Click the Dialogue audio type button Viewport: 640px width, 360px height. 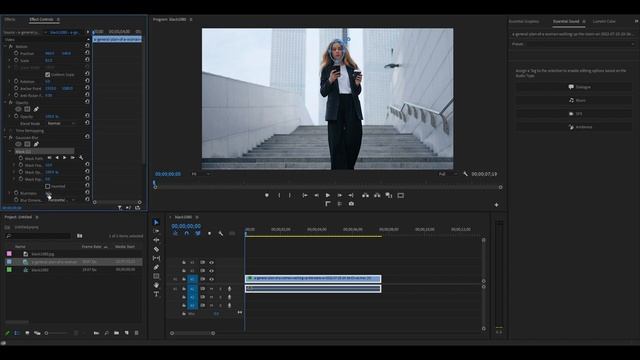click(574, 87)
